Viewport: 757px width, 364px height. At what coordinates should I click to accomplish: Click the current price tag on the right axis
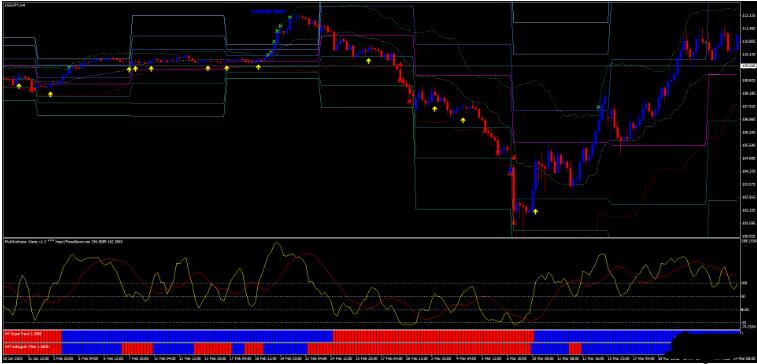[748, 65]
